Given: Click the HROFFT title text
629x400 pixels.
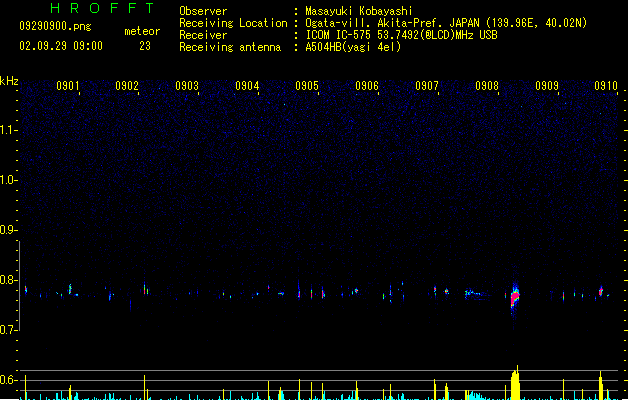Looking at the screenshot, I should point(102,8).
